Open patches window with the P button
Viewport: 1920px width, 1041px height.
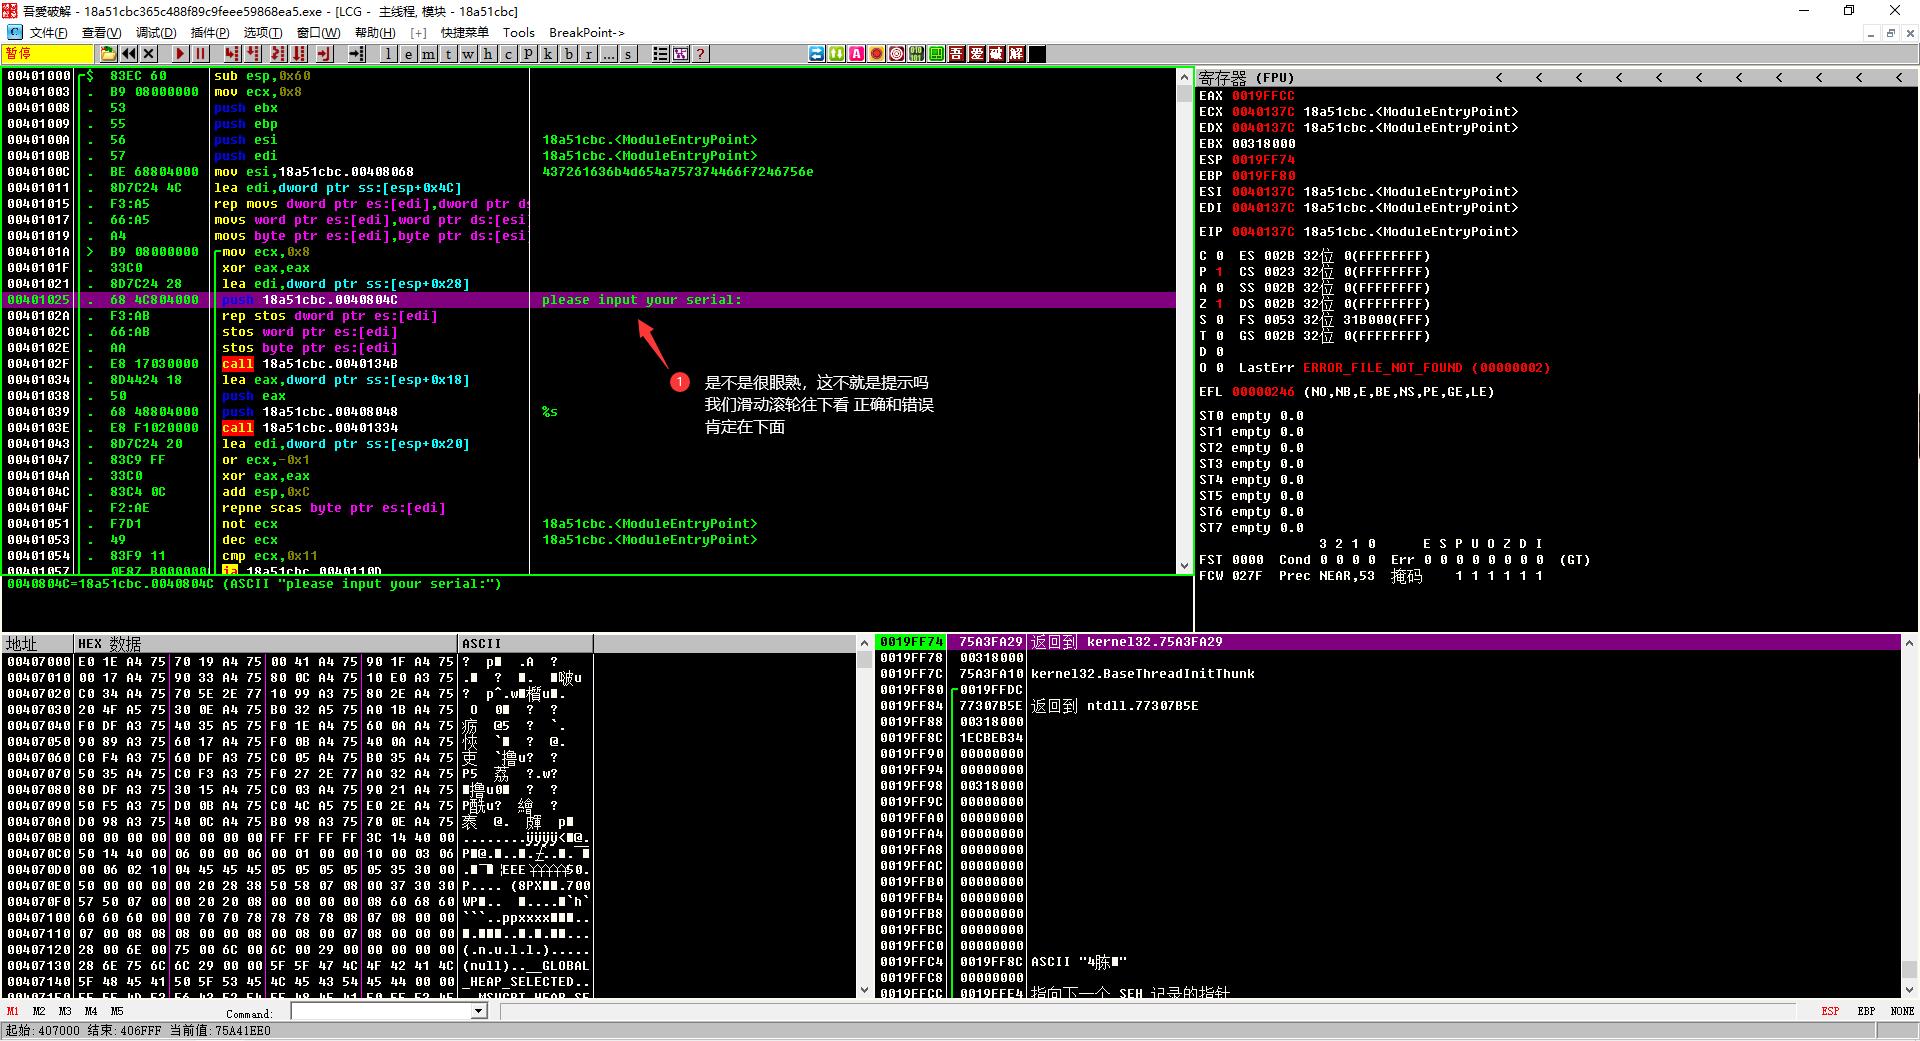coord(529,54)
